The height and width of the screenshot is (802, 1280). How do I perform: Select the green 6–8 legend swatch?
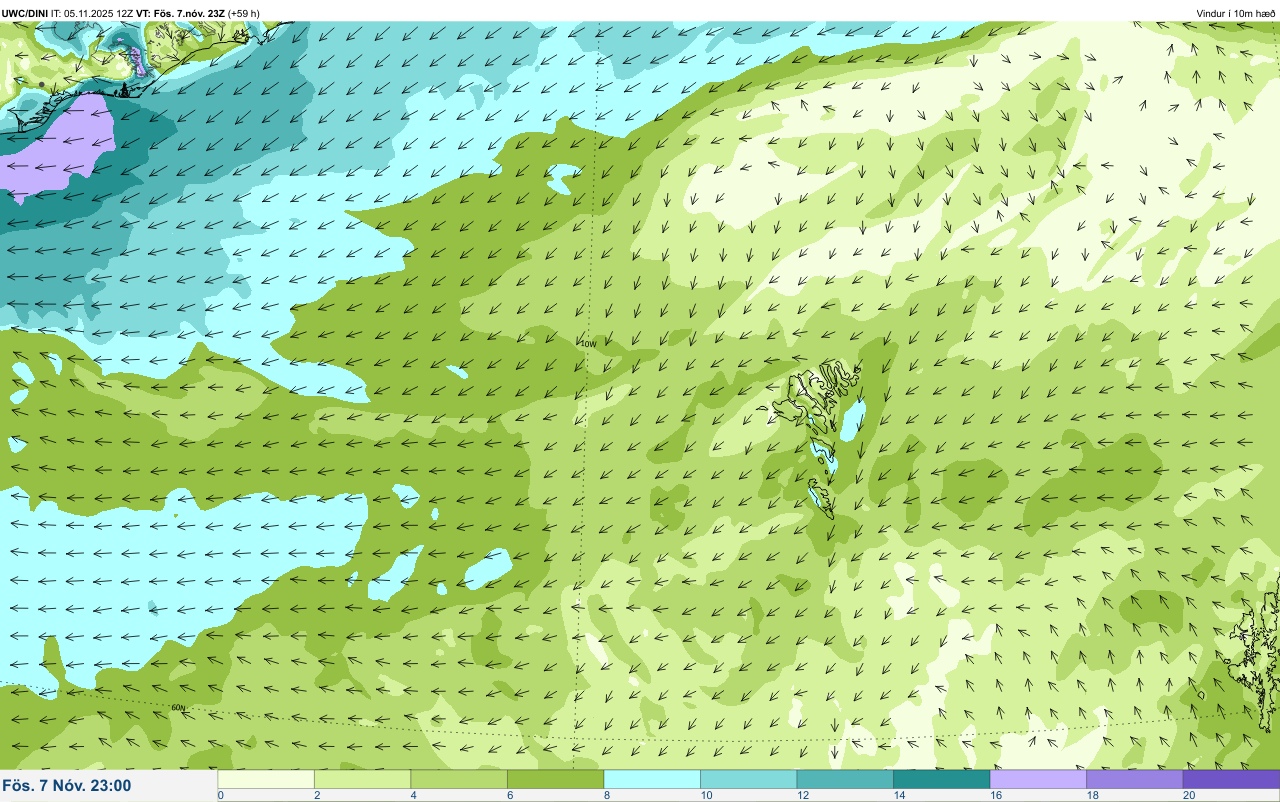click(x=555, y=779)
